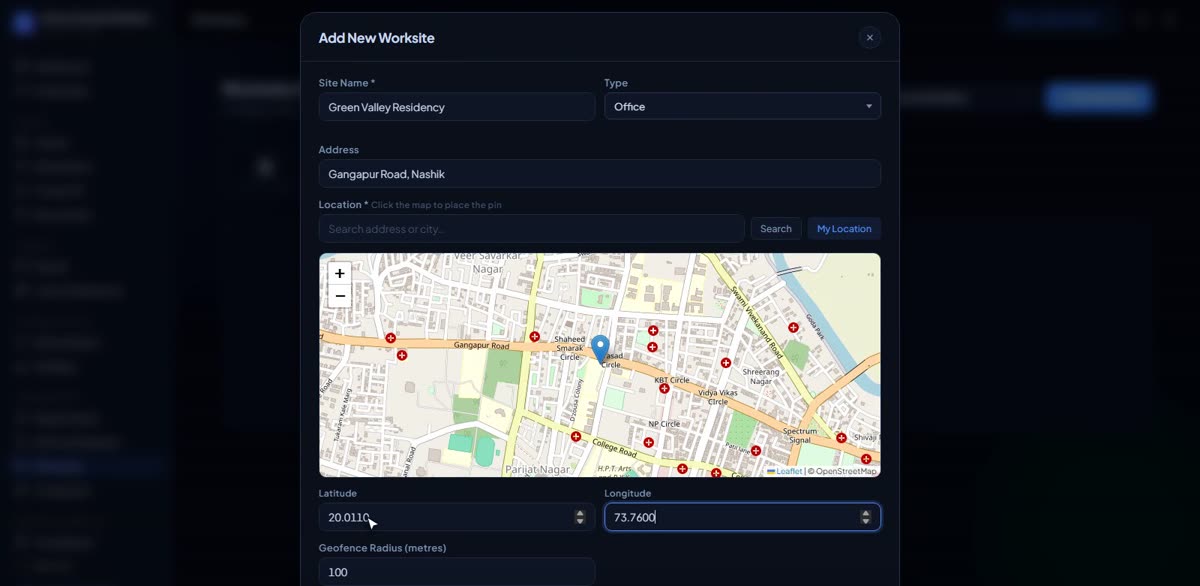Viewport: 1200px width, 586px height.
Task: Click the Shaheed Smarak Circle map label
Action: click(569, 348)
